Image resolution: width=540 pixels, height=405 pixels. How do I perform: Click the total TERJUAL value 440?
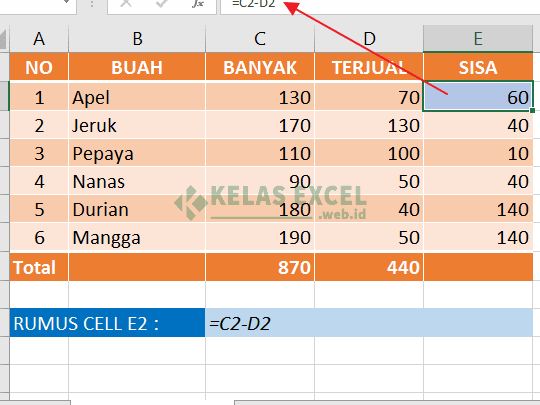click(369, 267)
